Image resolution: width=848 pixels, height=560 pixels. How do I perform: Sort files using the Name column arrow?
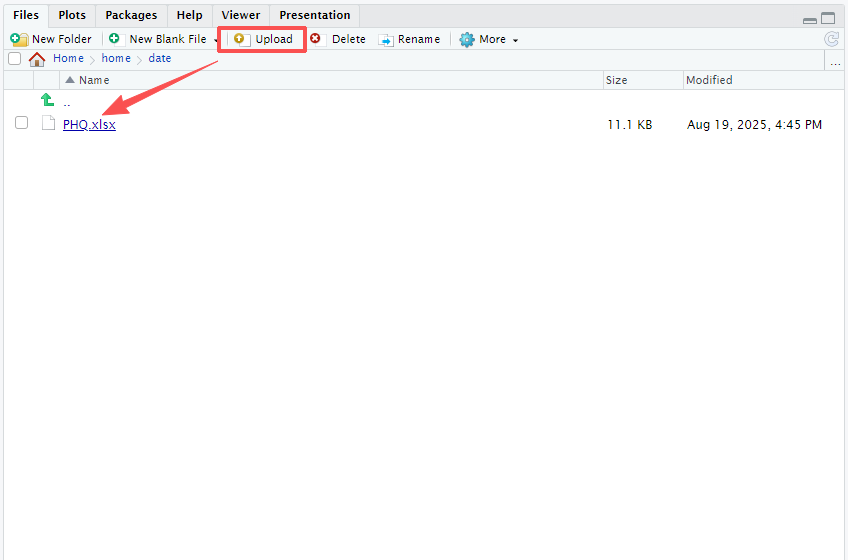pyautogui.click(x=70, y=80)
